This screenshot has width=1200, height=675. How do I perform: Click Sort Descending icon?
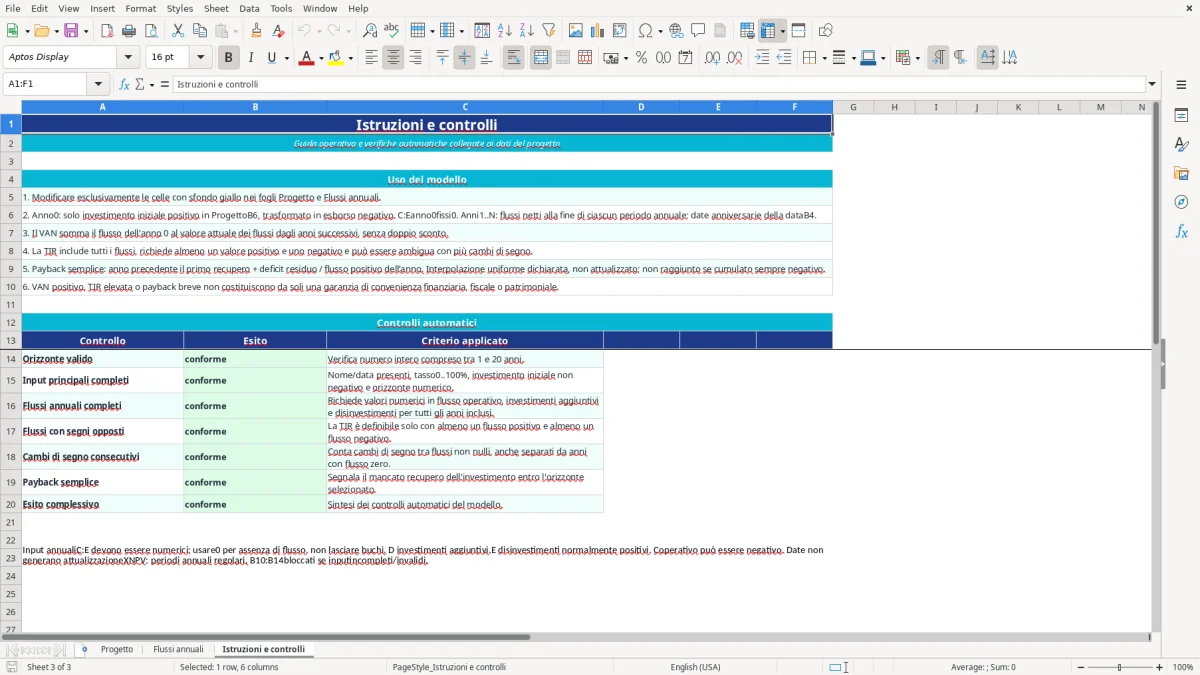pyautogui.click(x=527, y=31)
